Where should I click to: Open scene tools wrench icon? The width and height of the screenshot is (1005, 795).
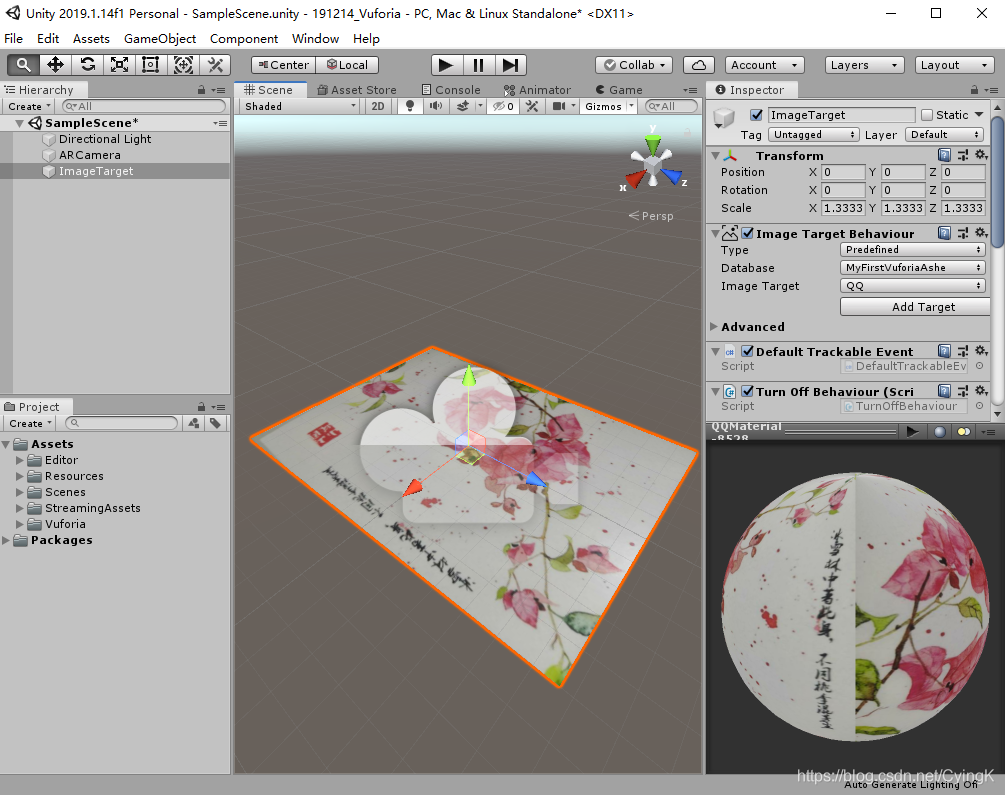(531, 106)
